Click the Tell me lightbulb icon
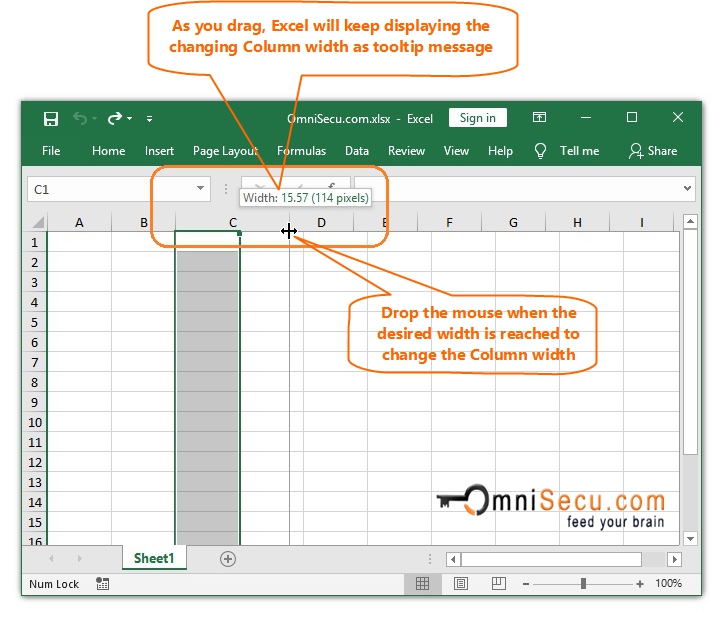 (540, 151)
